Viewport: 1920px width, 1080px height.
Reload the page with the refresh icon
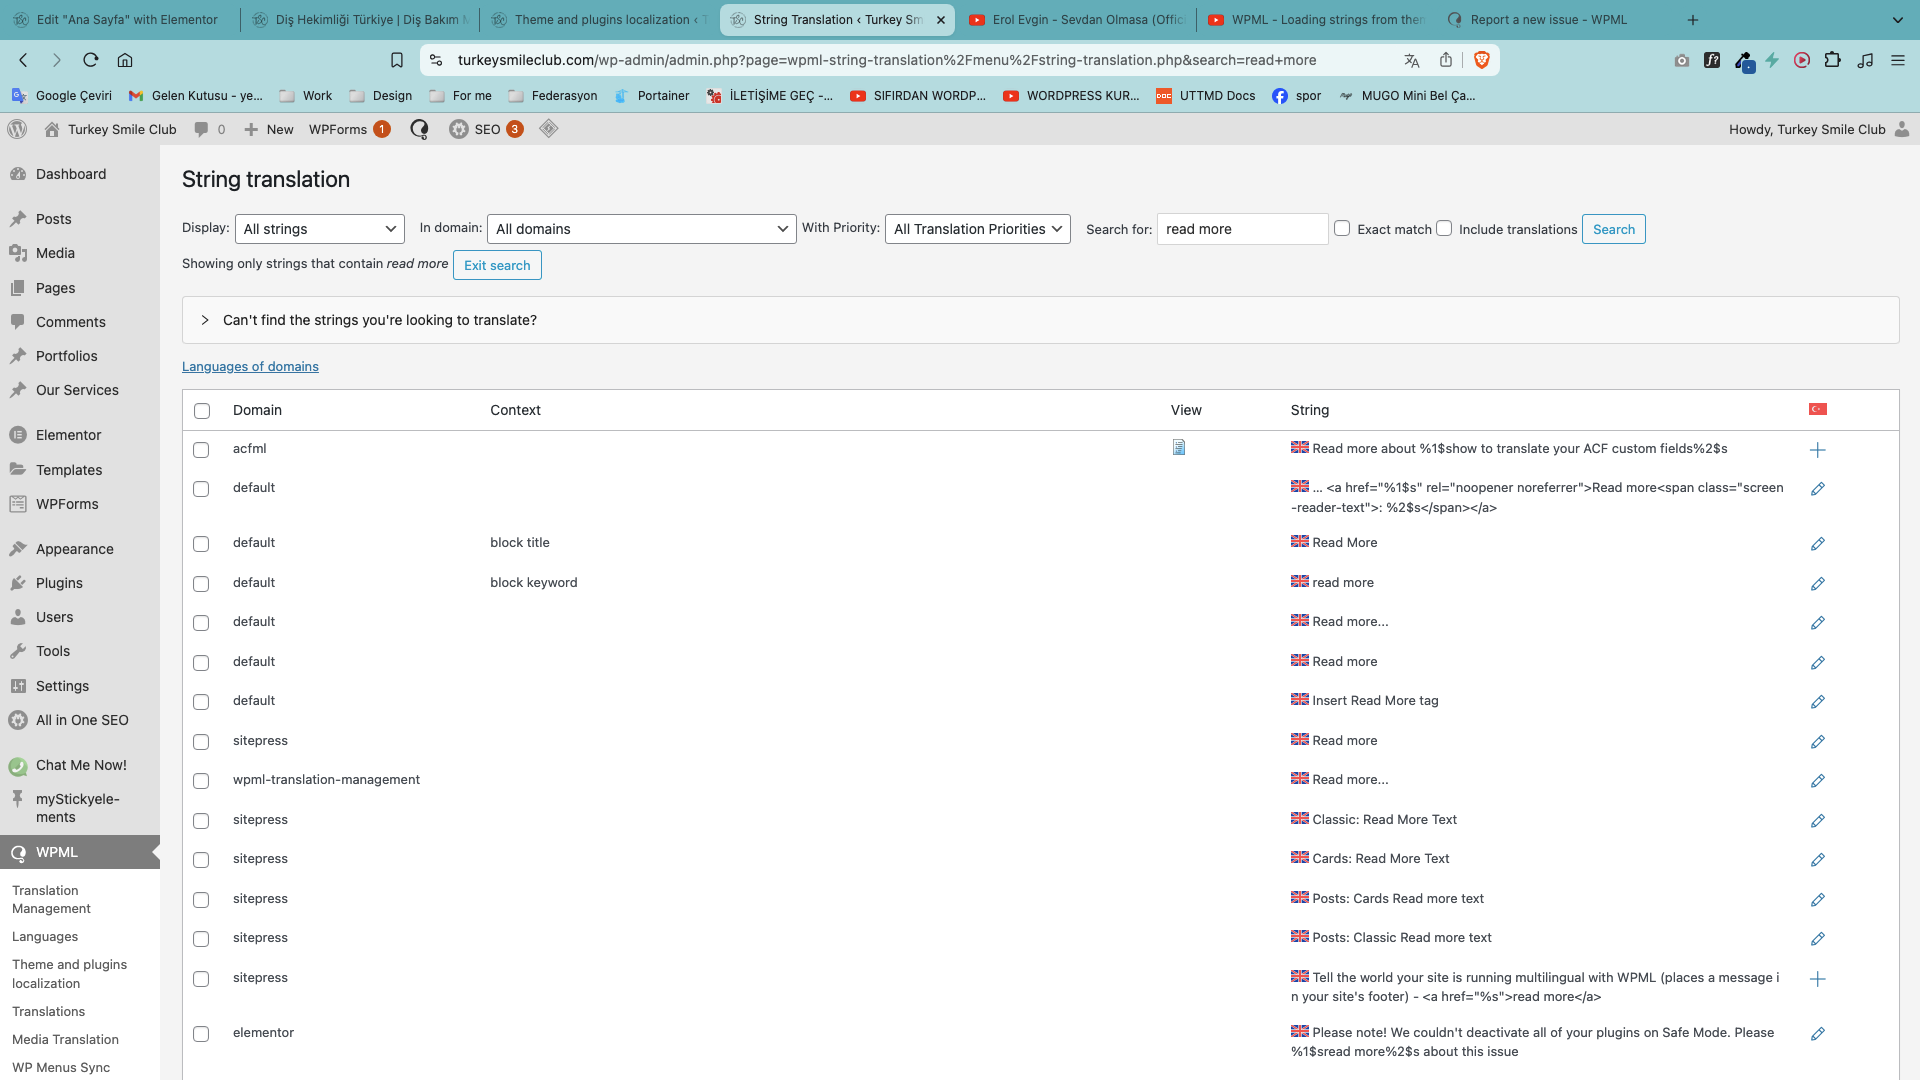[90, 60]
